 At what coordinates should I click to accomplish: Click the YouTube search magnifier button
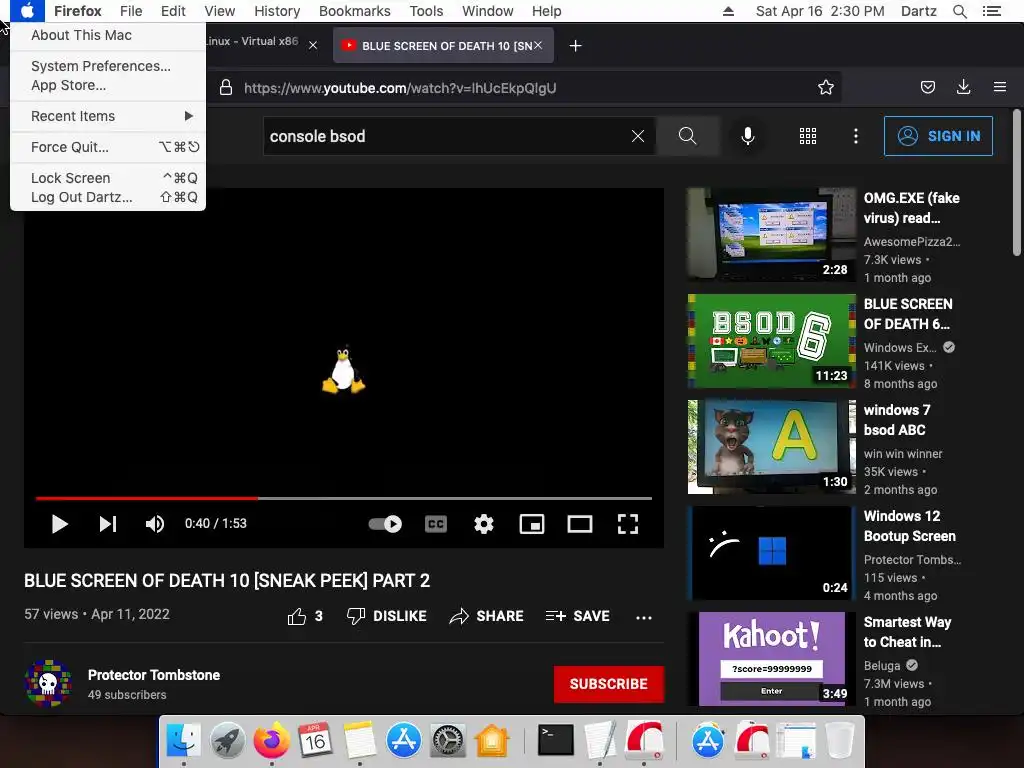tap(687, 136)
